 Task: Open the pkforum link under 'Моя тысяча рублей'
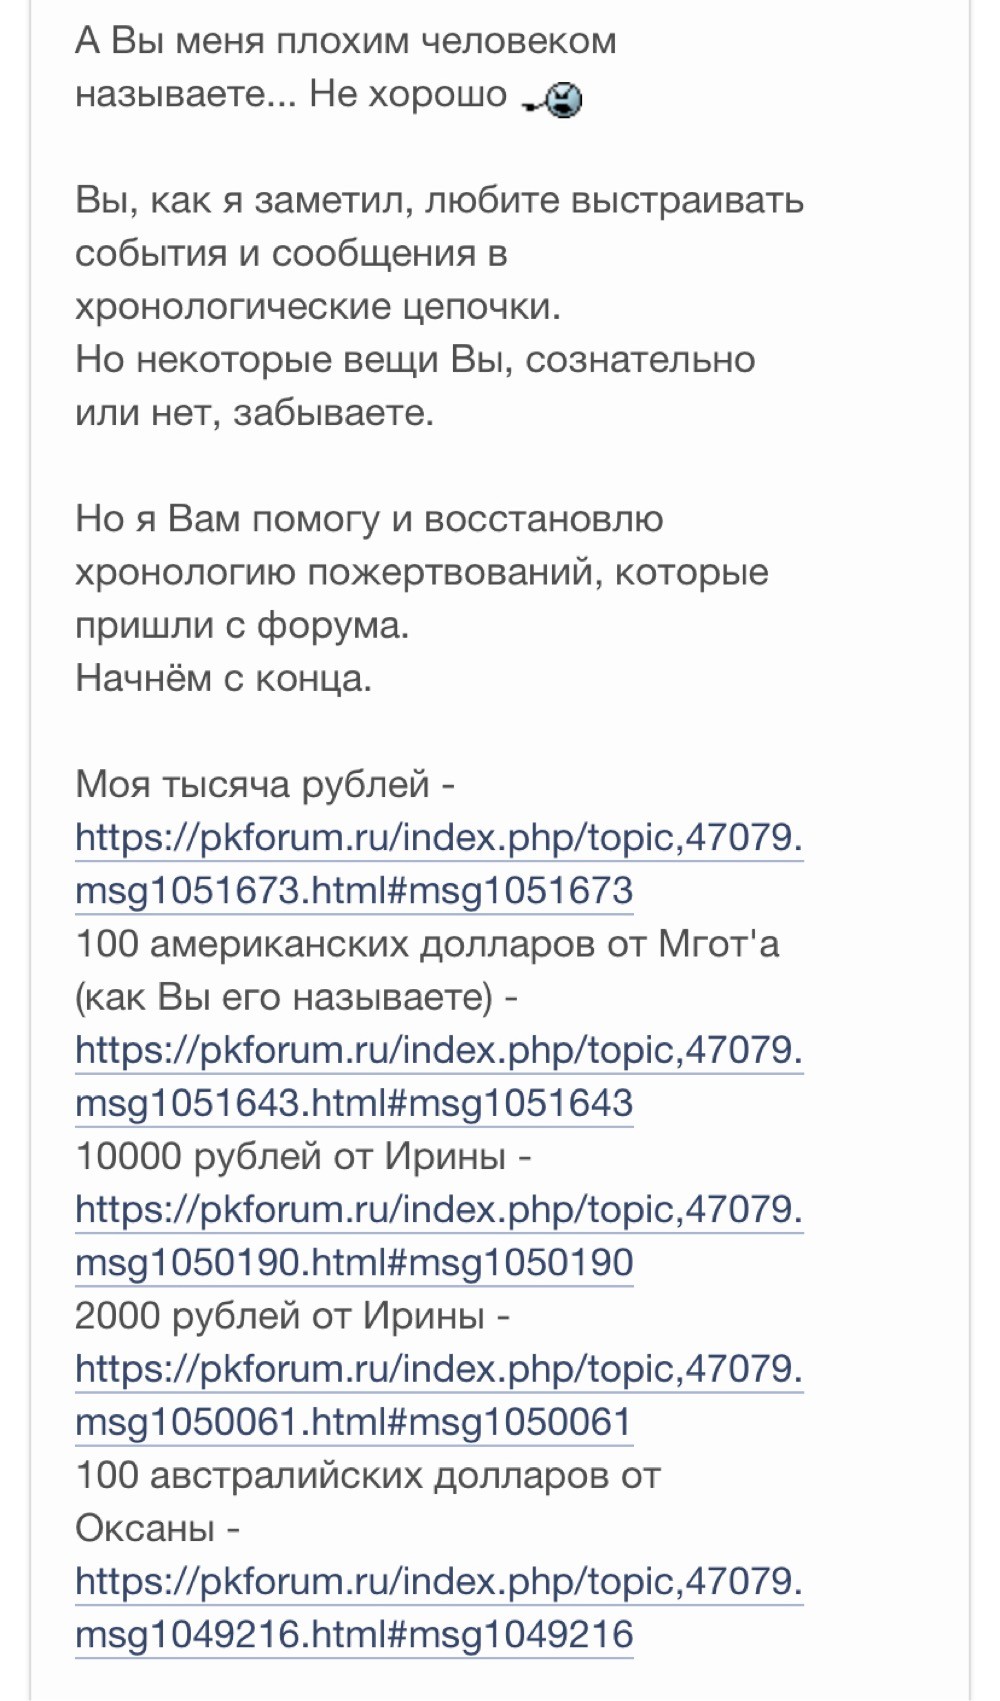click(439, 837)
